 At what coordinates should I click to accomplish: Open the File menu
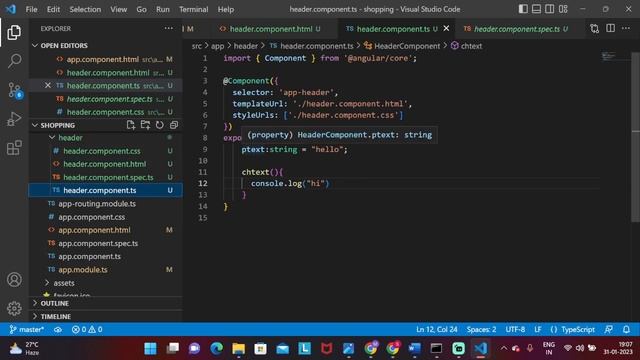pyautogui.click(x=31, y=9)
